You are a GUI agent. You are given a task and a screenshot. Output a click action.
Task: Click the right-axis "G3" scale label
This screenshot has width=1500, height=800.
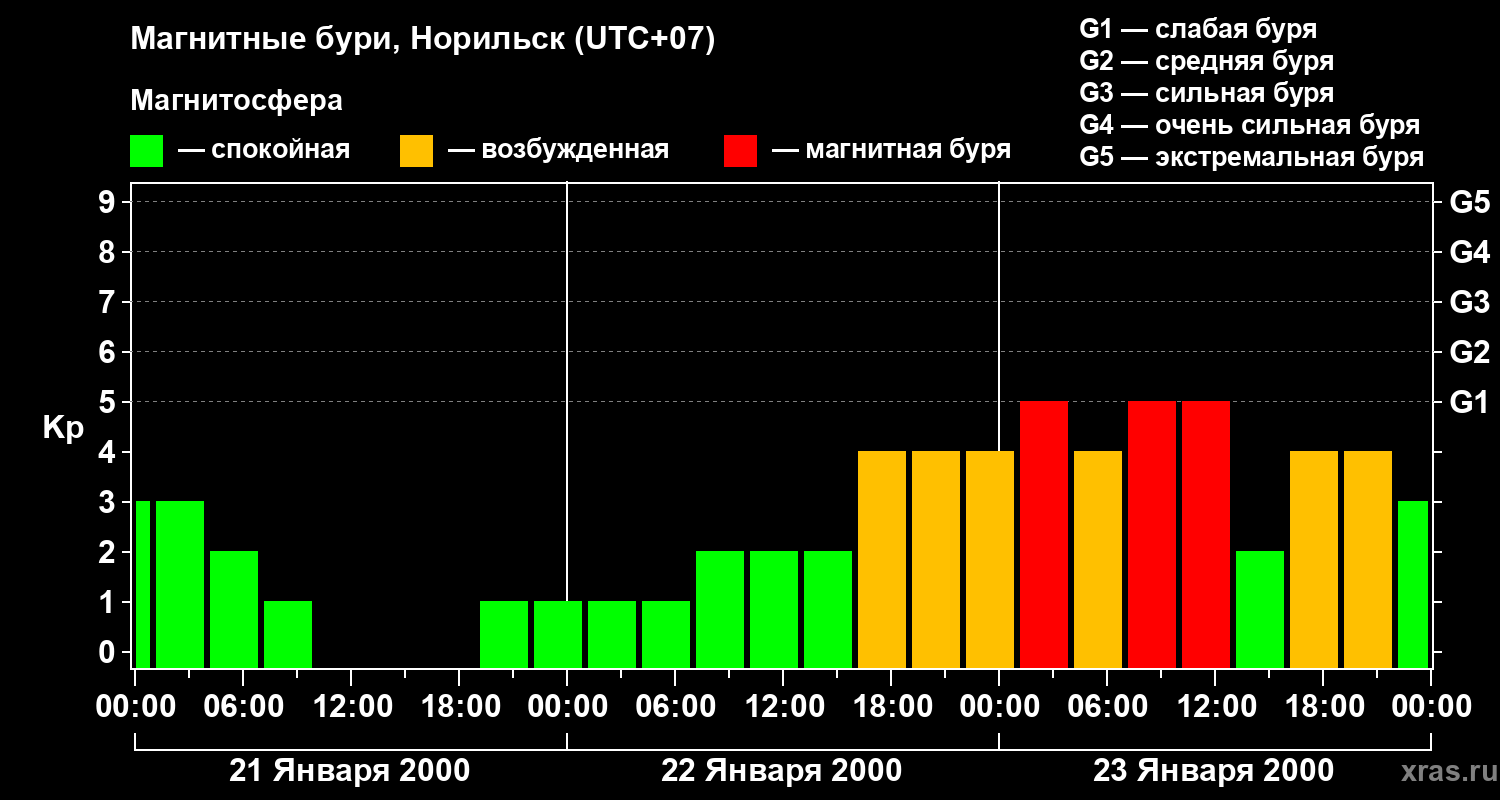point(1469,302)
